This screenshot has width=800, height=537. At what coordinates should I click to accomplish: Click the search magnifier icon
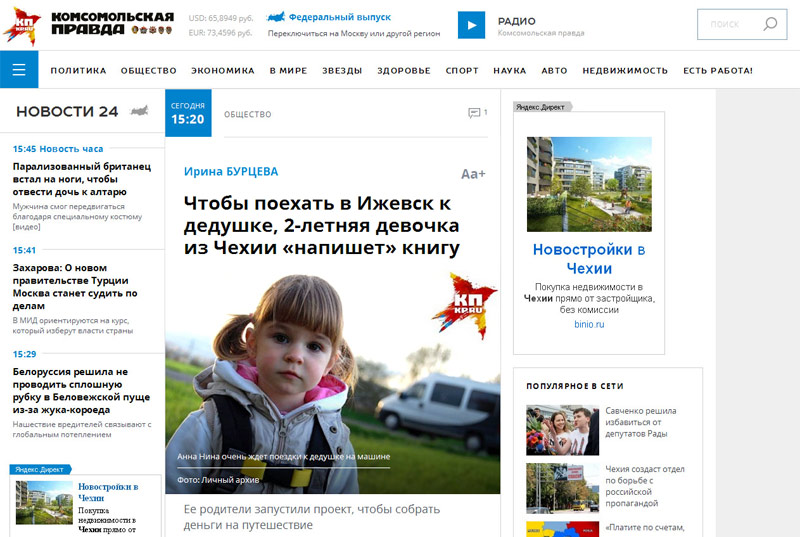[x=770, y=23]
